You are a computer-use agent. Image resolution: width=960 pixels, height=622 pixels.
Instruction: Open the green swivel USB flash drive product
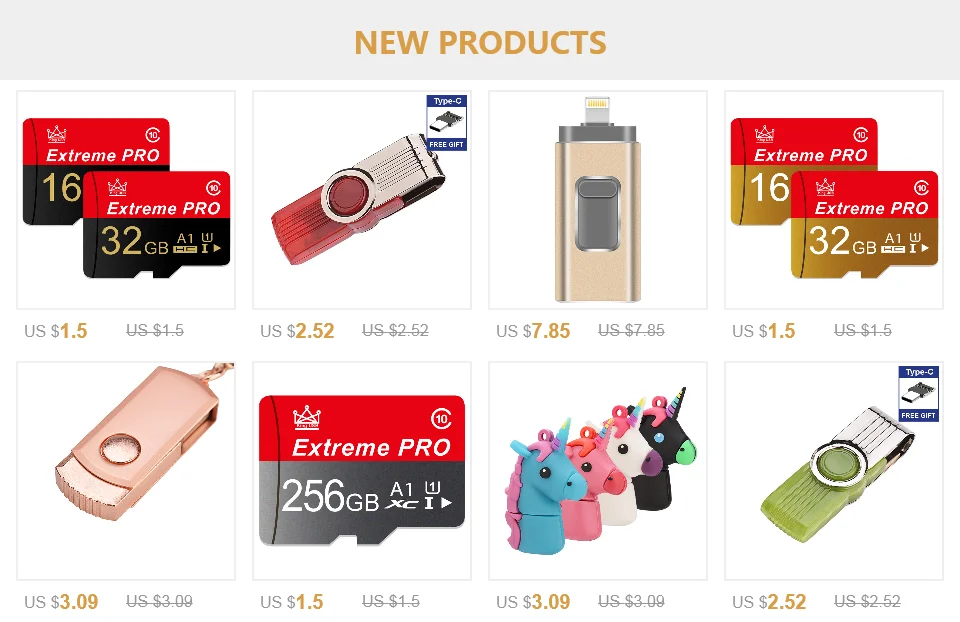click(x=834, y=471)
